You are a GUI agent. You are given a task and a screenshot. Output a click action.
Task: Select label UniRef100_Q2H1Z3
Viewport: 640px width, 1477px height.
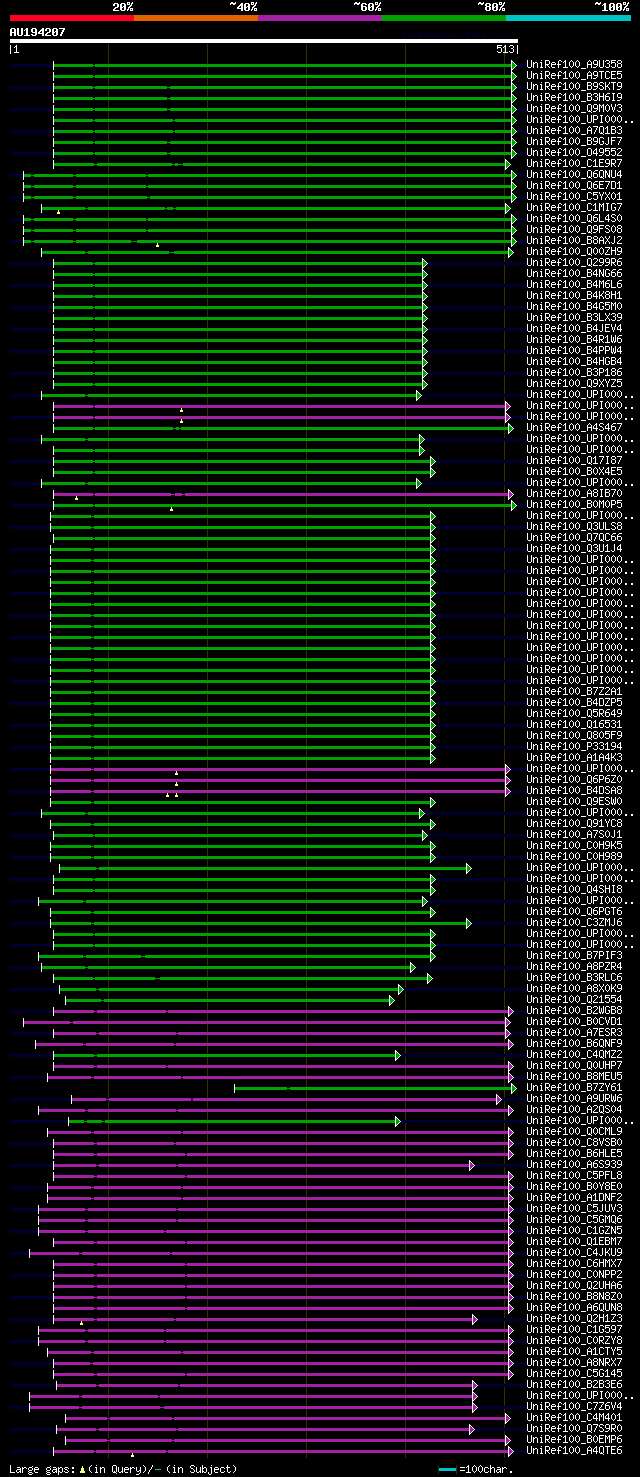[x=574, y=1318]
